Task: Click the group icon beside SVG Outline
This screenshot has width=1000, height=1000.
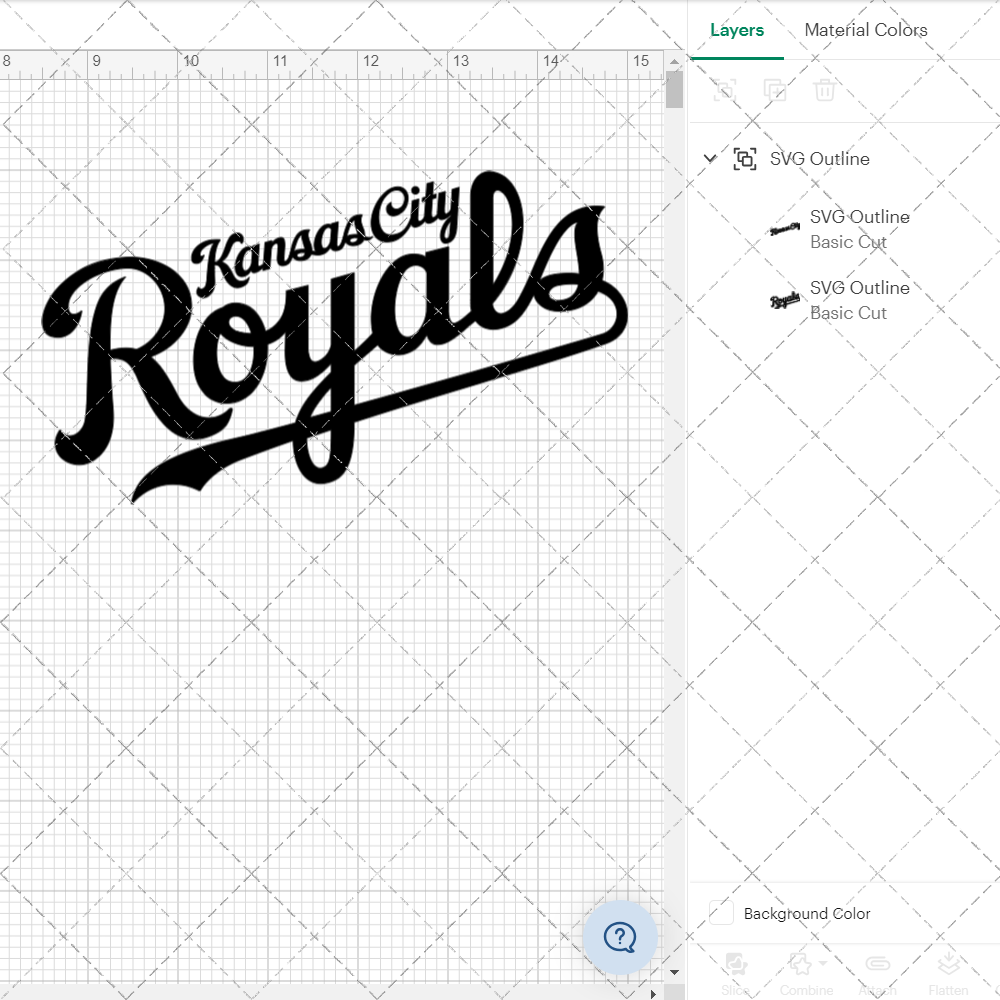Action: 745,158
